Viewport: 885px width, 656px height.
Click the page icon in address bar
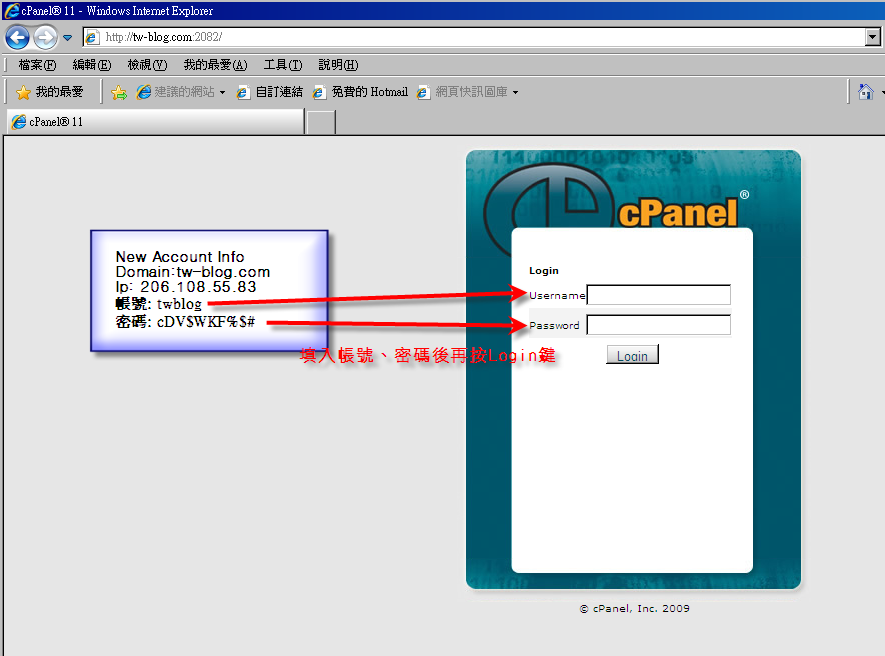coord(91,37)
